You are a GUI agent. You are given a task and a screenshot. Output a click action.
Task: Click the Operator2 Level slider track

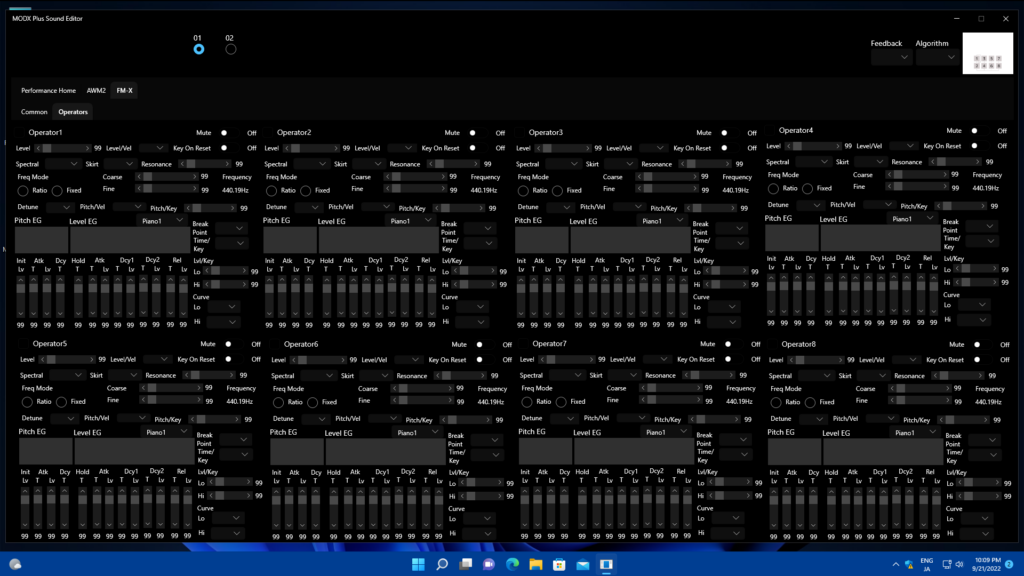tap(312, 148)
